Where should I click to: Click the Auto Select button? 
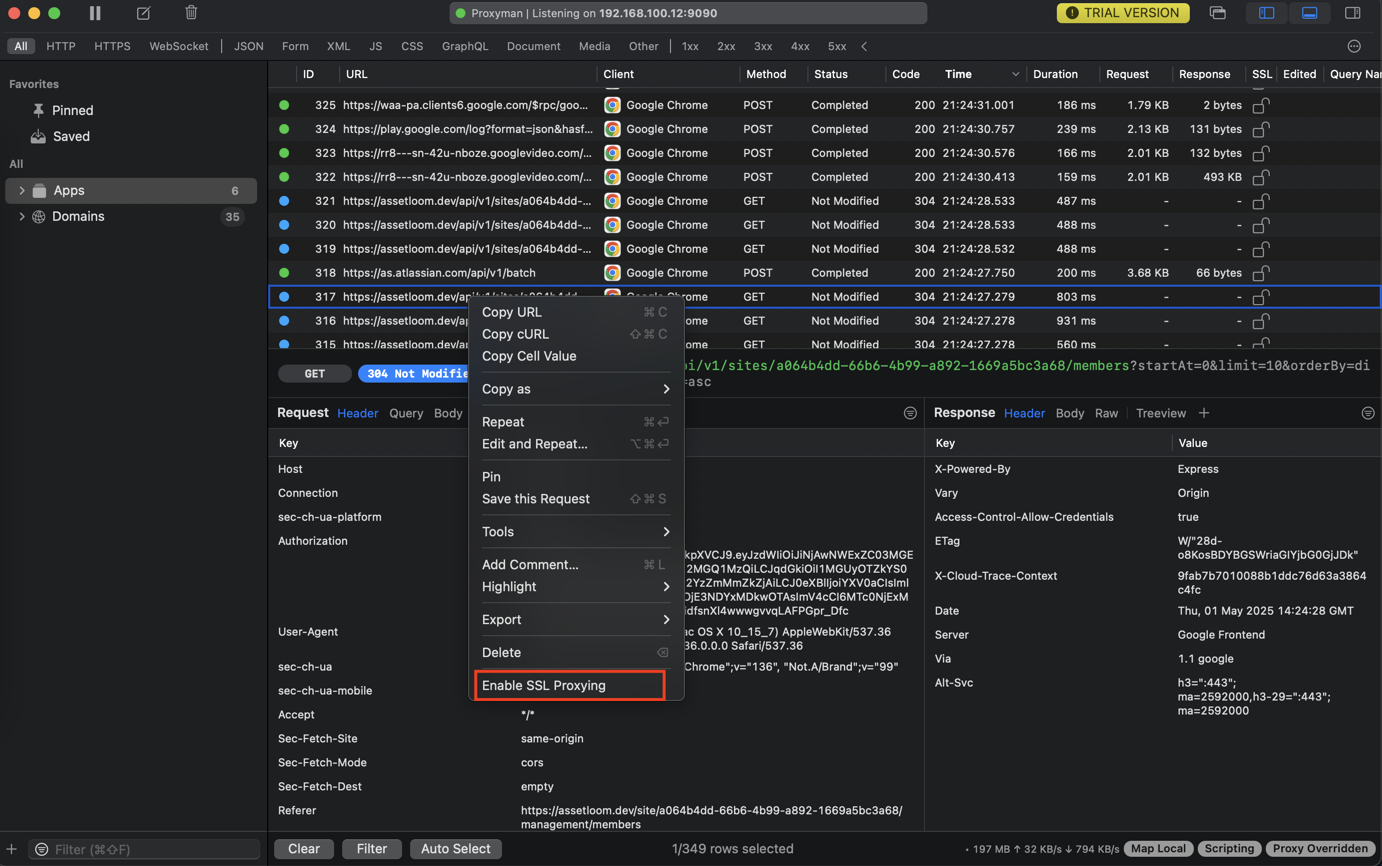click(x=455, y=849)
